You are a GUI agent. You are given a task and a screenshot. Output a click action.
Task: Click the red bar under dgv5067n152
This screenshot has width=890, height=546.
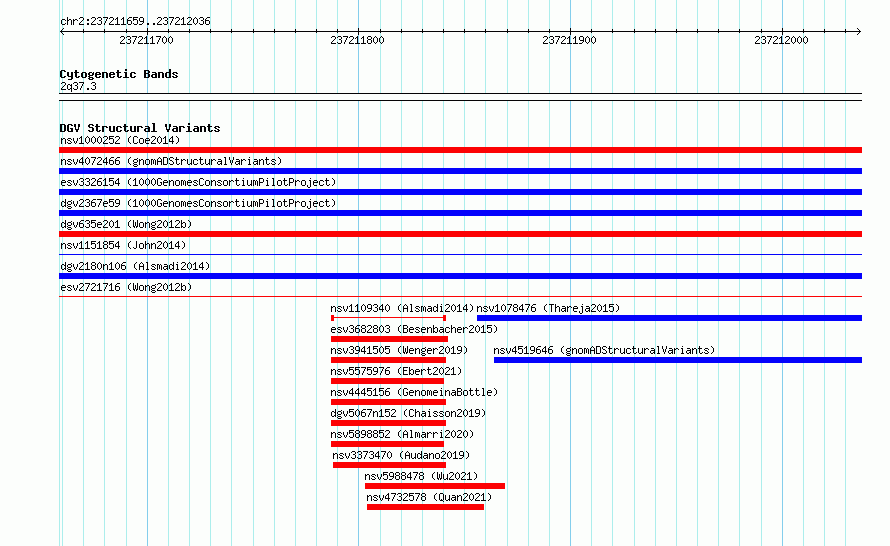(x=388, y=423)
